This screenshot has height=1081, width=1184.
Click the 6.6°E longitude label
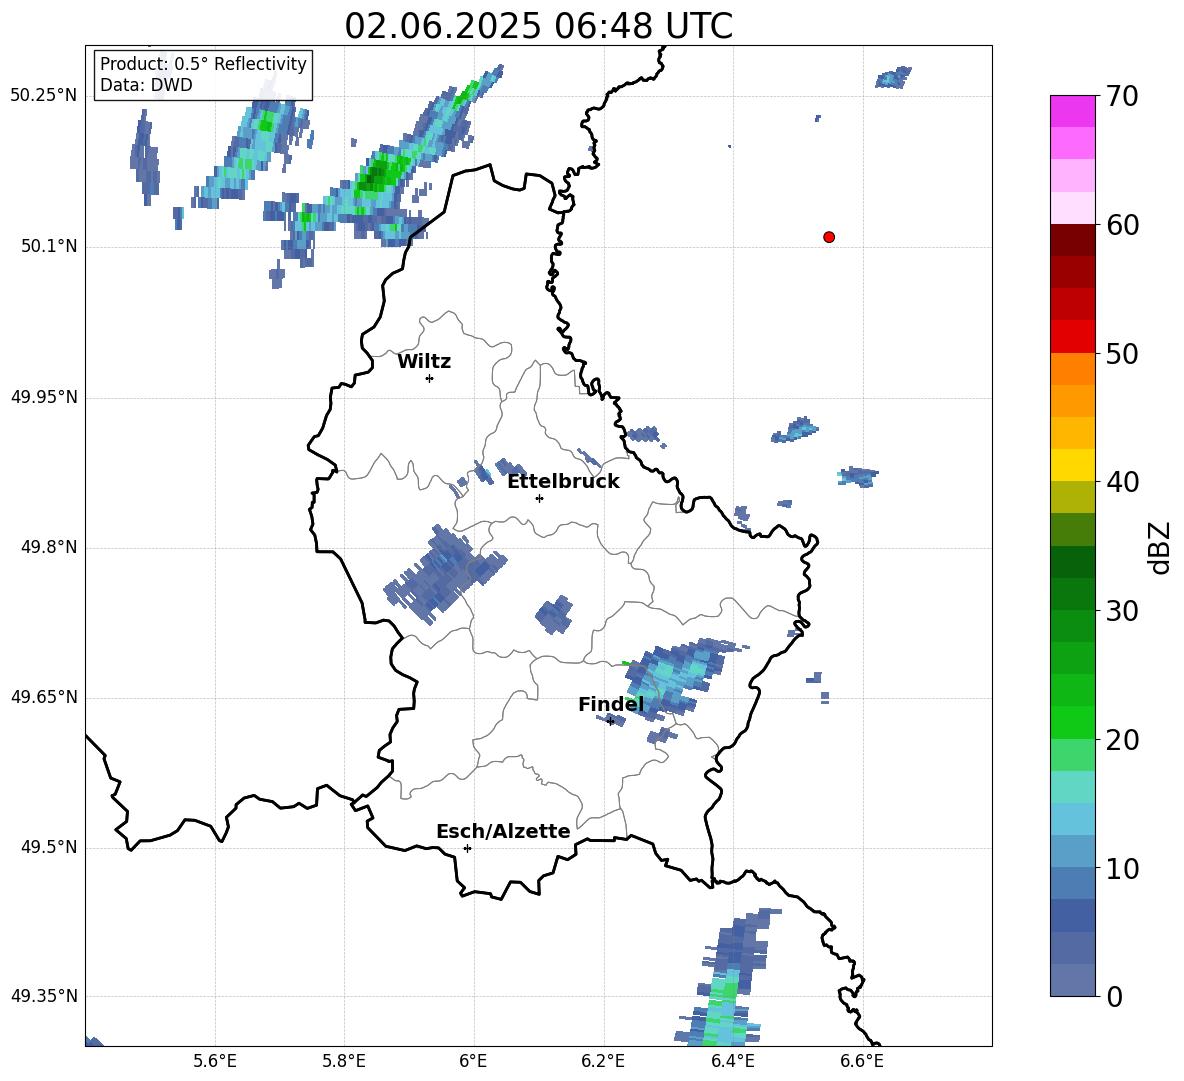click(x=862, y=1061)
